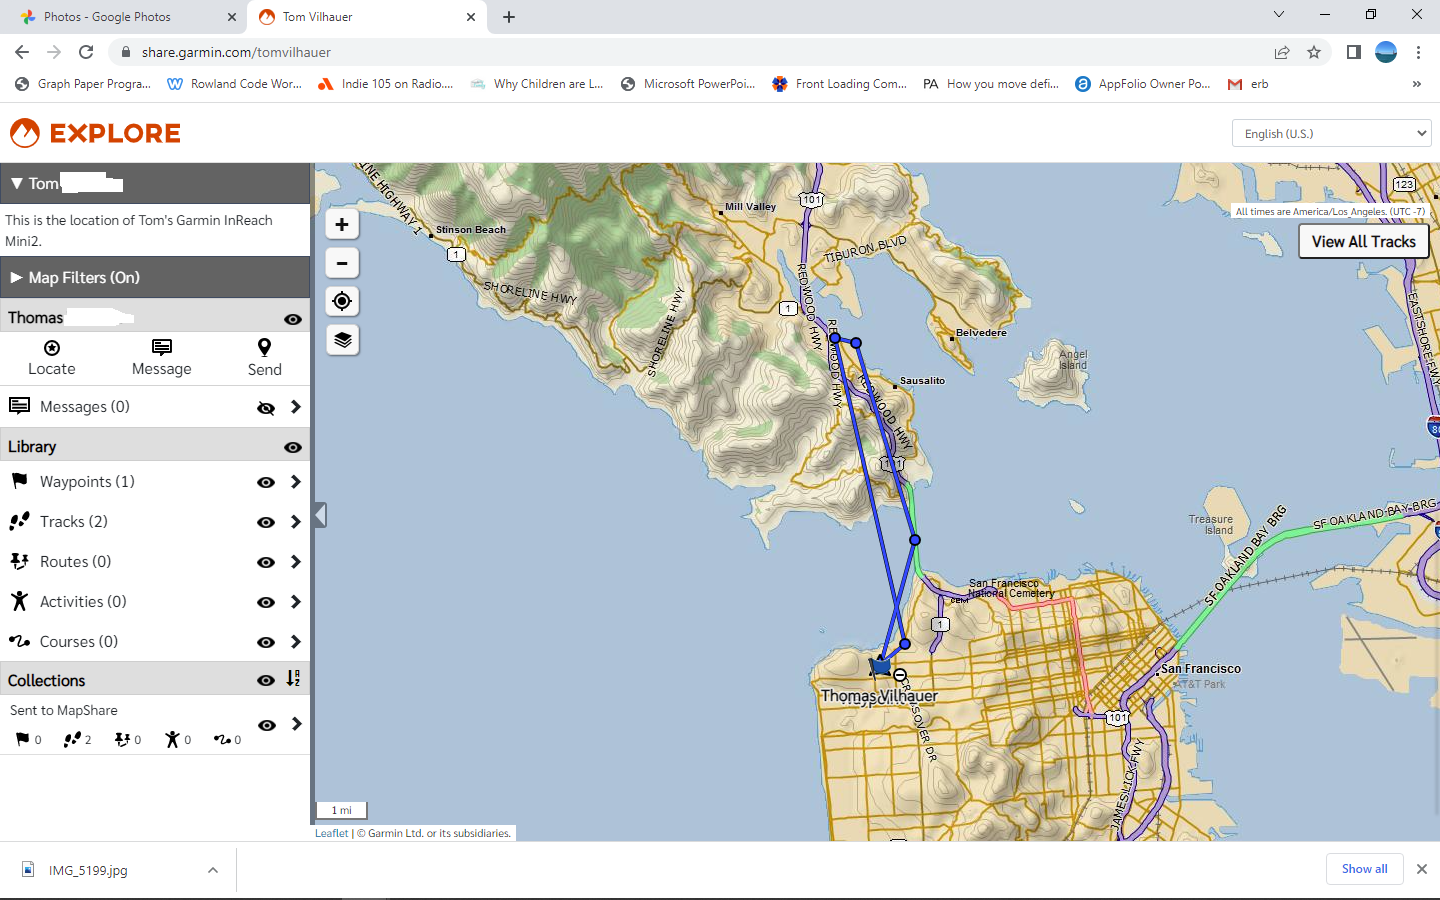Open Indie 105 on Radio bookmark
The width and height of the screenshot is (1440, 900).
coord(385,84)
